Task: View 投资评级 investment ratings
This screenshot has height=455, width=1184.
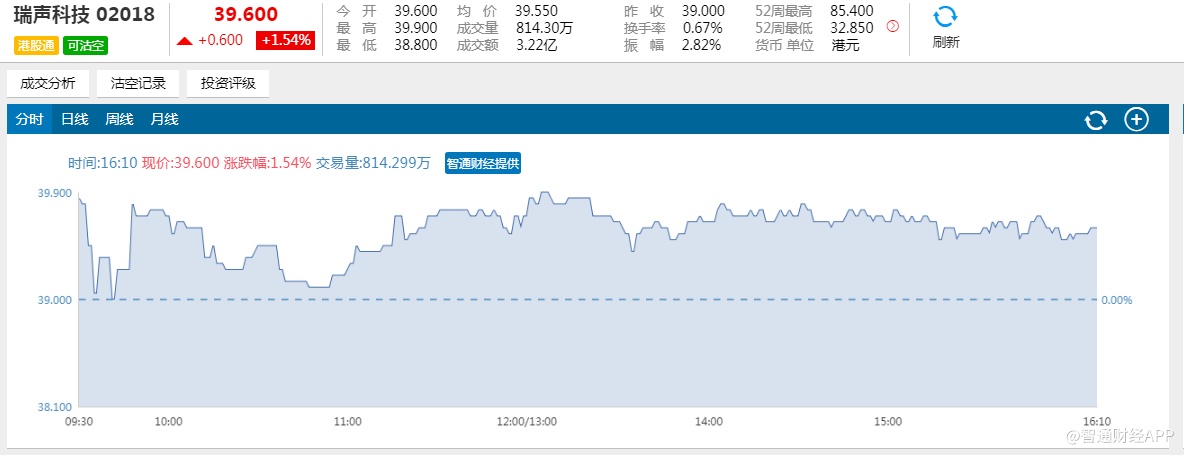Action: click(x=228, y=83)
